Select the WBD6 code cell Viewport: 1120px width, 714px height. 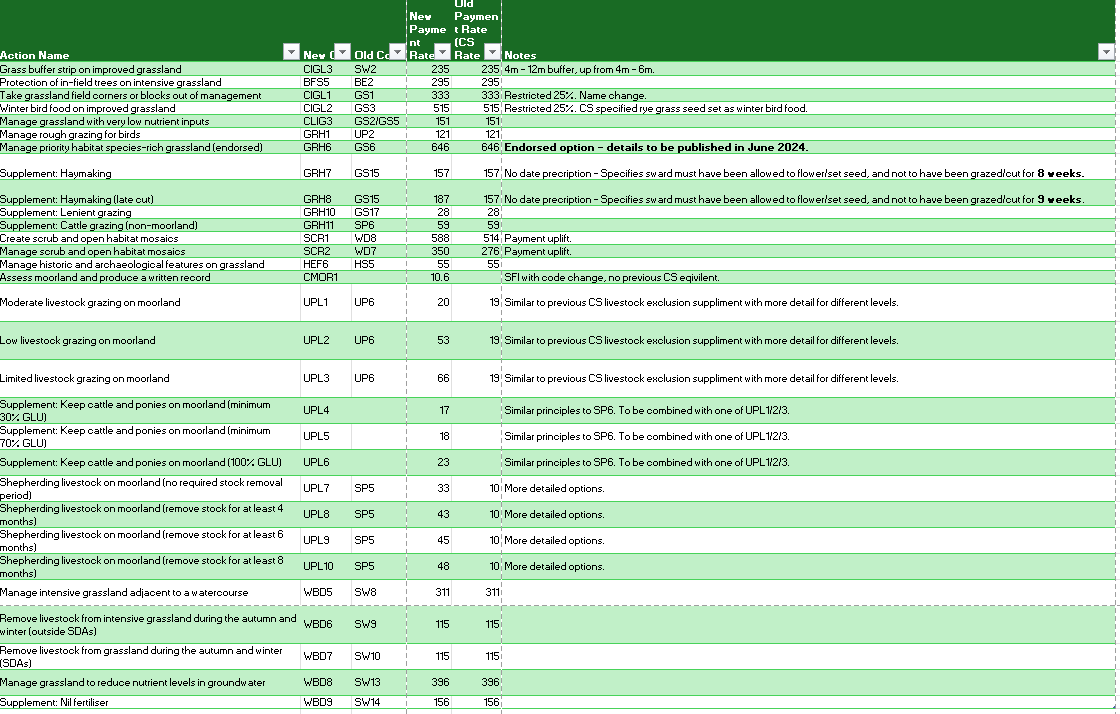pos(326,624)
